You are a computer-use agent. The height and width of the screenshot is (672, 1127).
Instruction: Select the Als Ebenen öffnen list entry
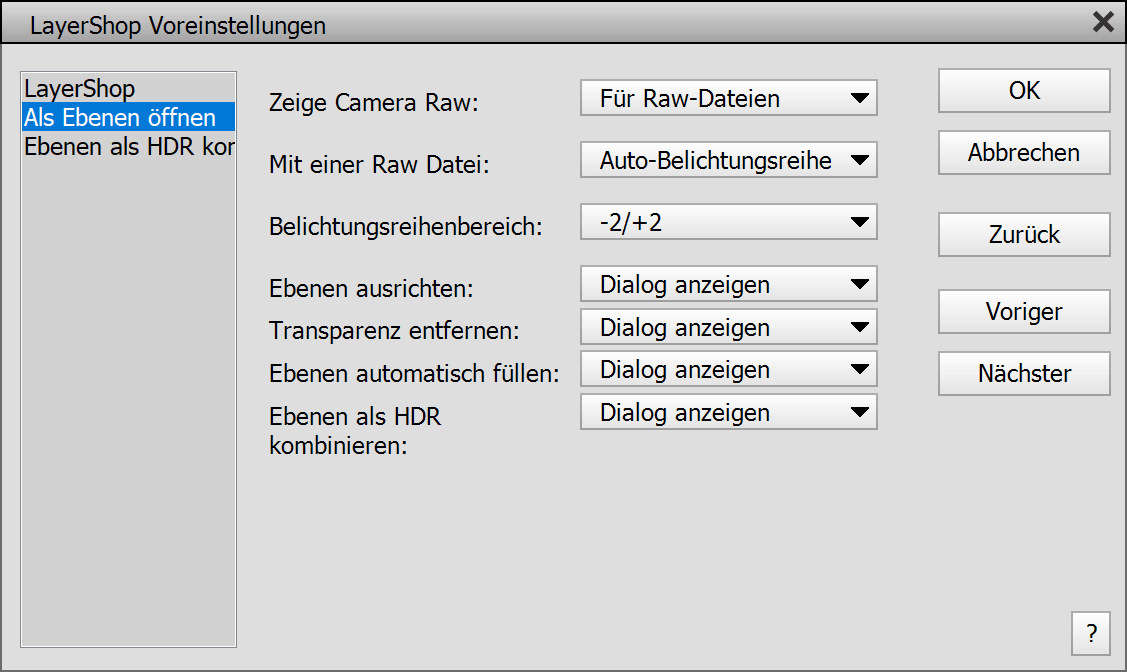coord(120,118)
